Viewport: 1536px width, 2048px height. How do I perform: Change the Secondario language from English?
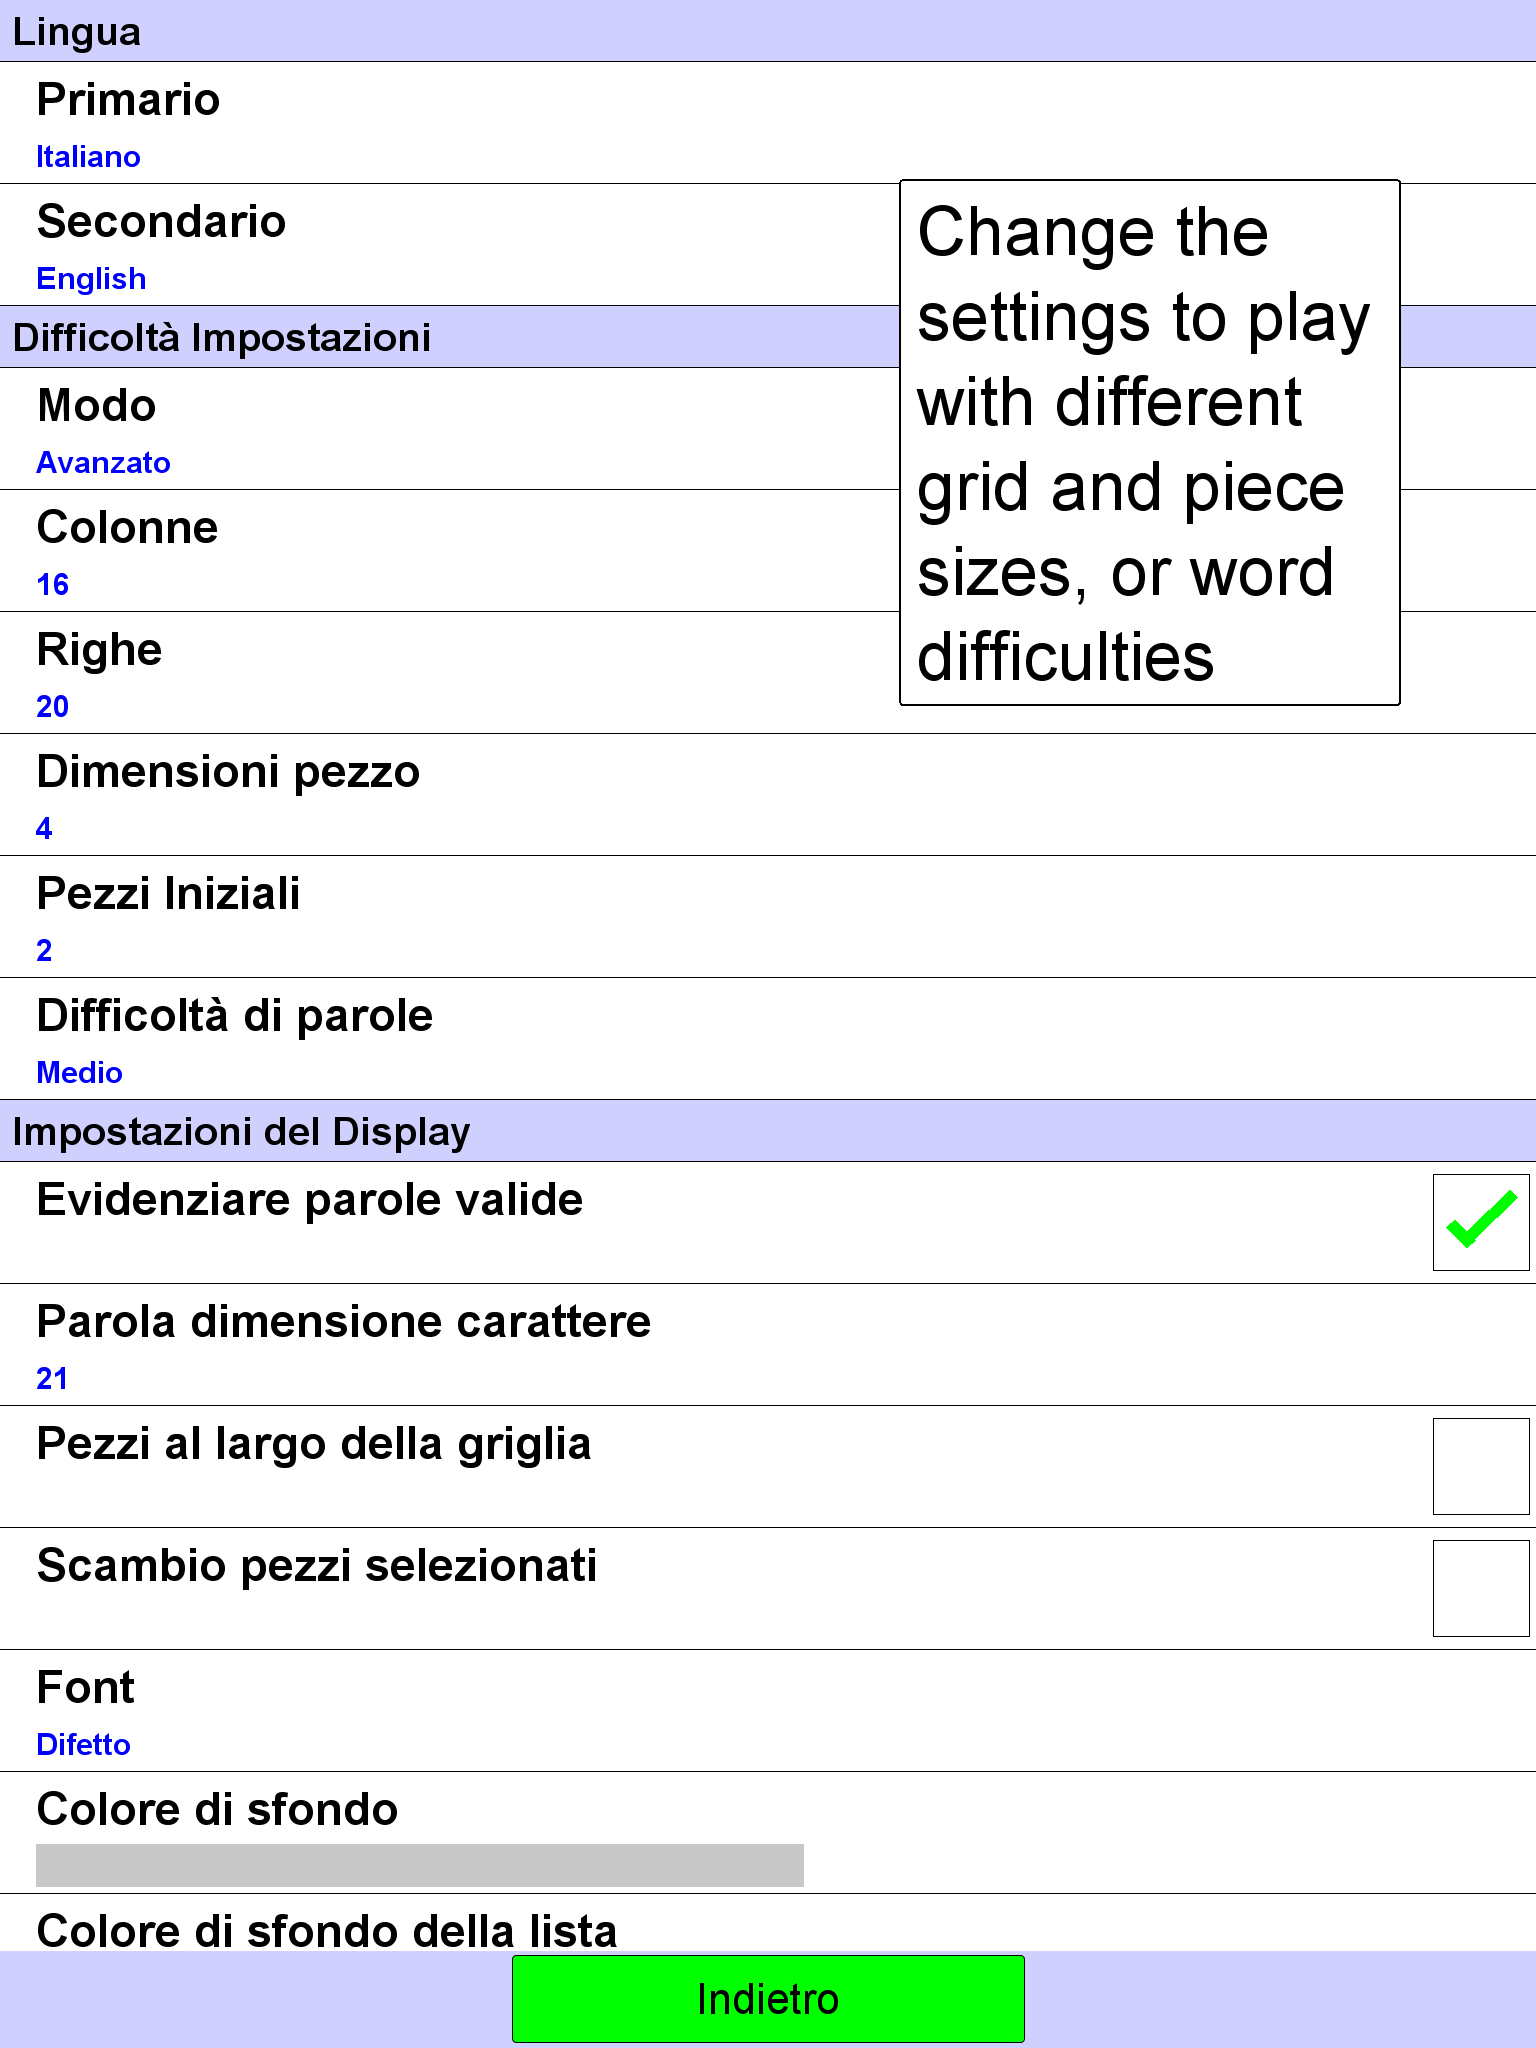click(x=450, y=245)
